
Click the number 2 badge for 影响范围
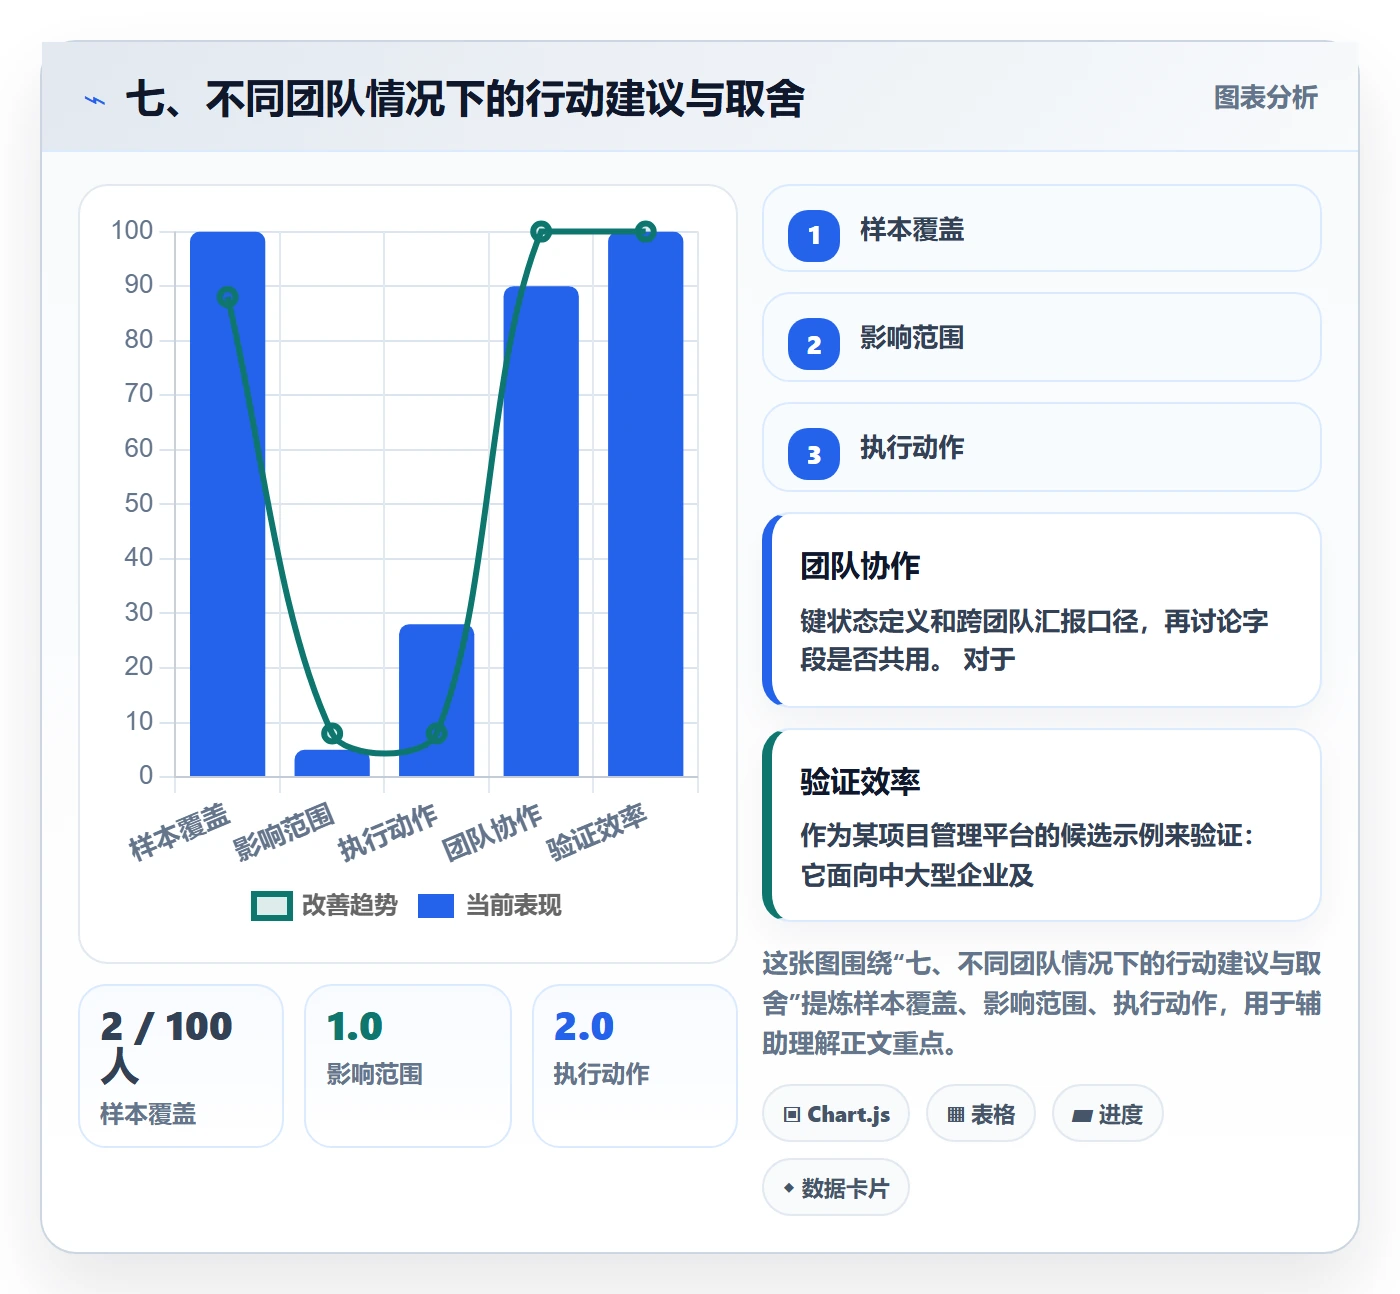pos(814,344)
